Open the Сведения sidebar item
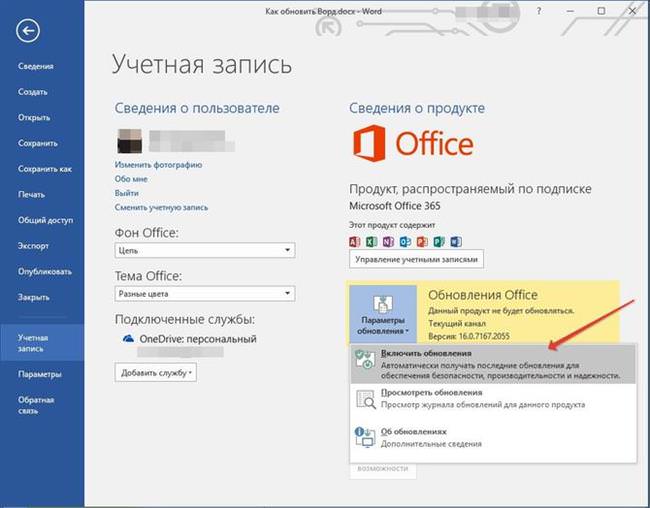 tap(36, 66)
